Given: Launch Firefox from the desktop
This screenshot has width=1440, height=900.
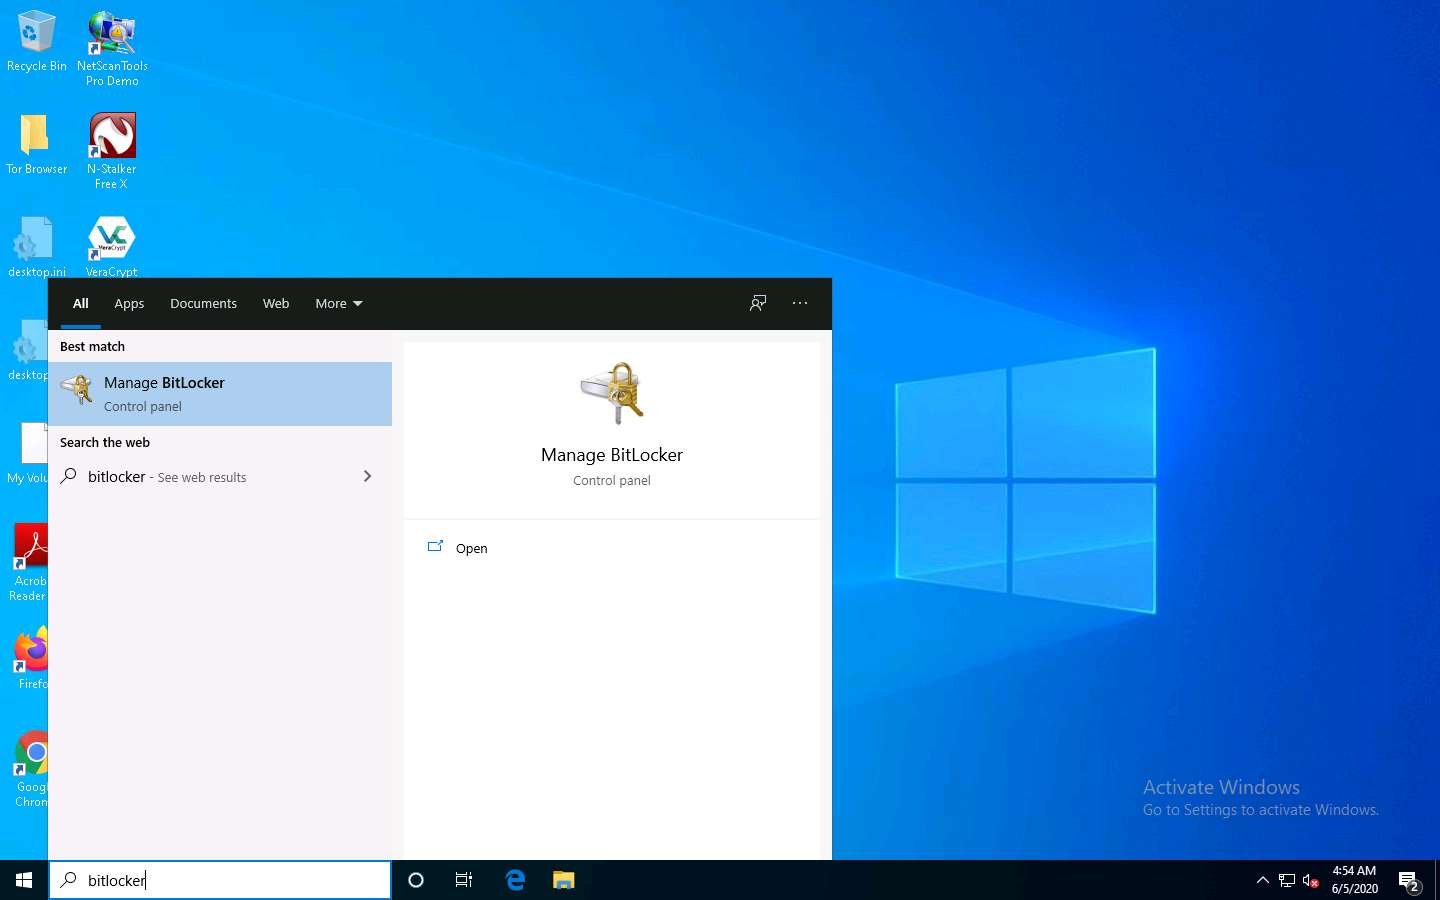Looking at the screenshot, I should pyautogui.click(x=29, y=650).
